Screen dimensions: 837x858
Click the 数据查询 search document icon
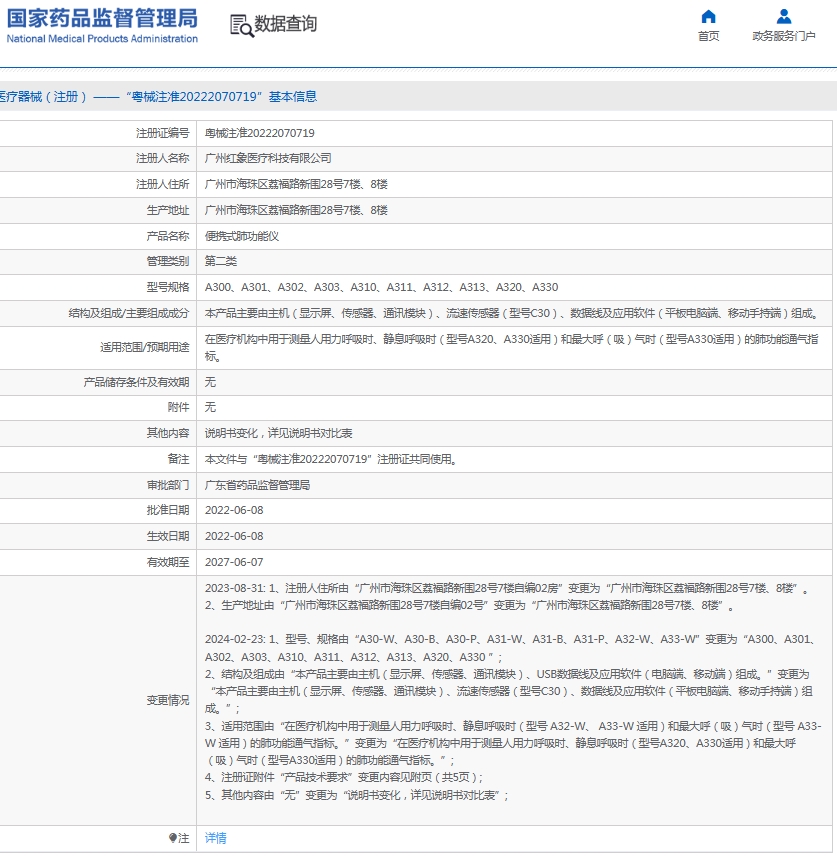pos(242,25)
